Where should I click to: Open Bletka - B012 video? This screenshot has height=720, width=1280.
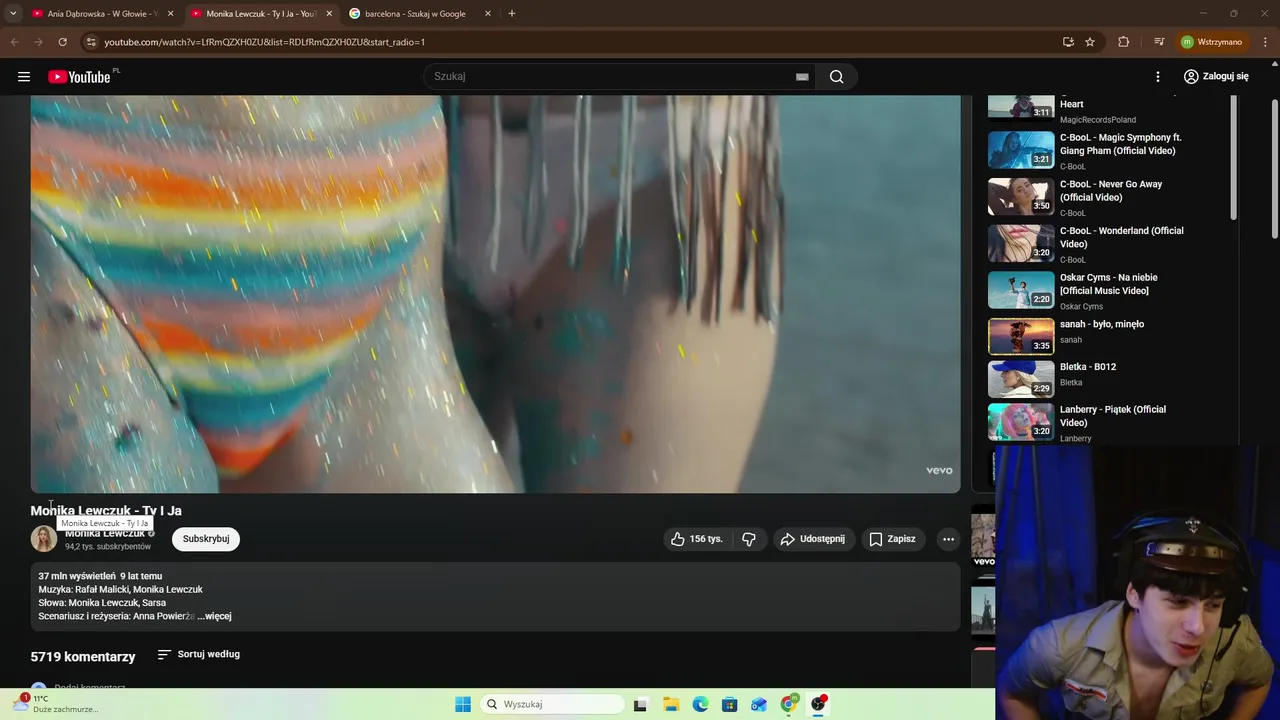1021,380
